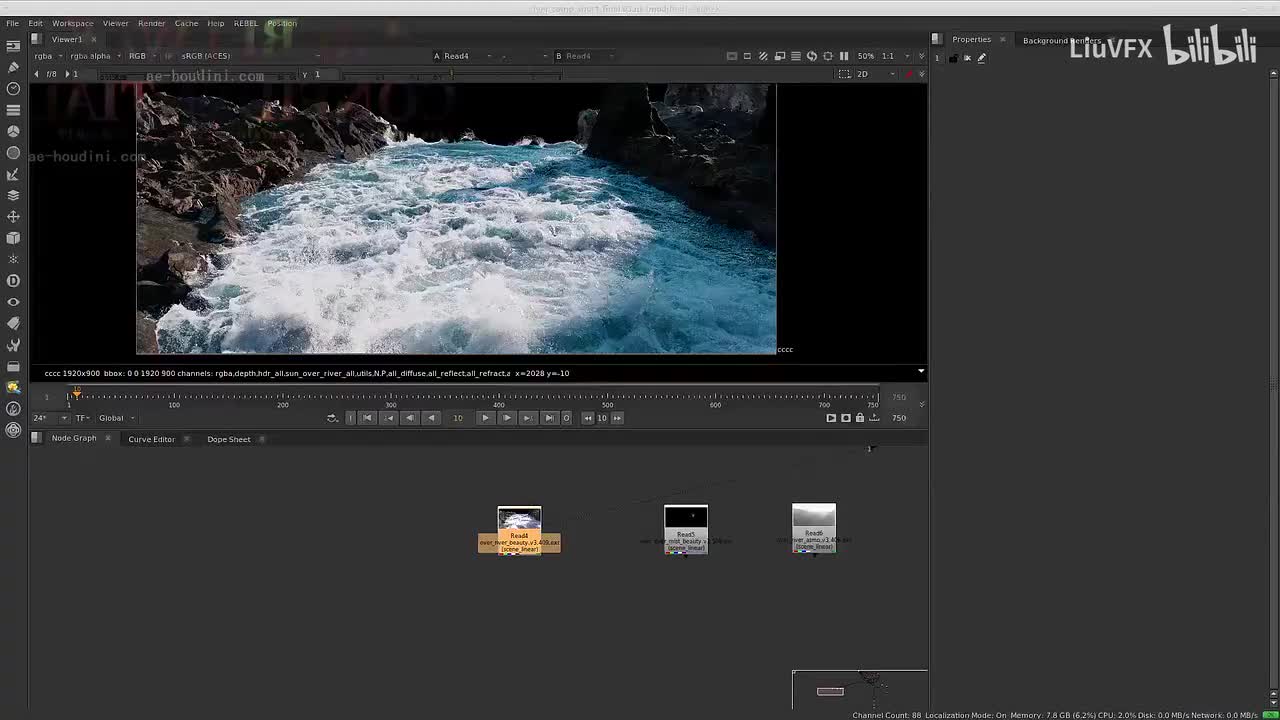Click the timeline playhead at frame 10
This screenshot has width=1280, height=720.
77,395
